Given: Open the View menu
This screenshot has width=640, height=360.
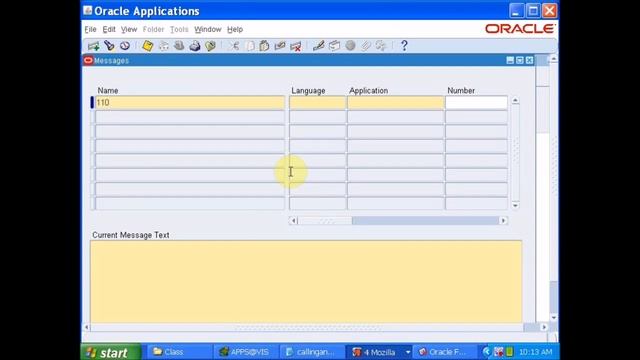Looking at the screenshot, I should (x=129, y=29).
